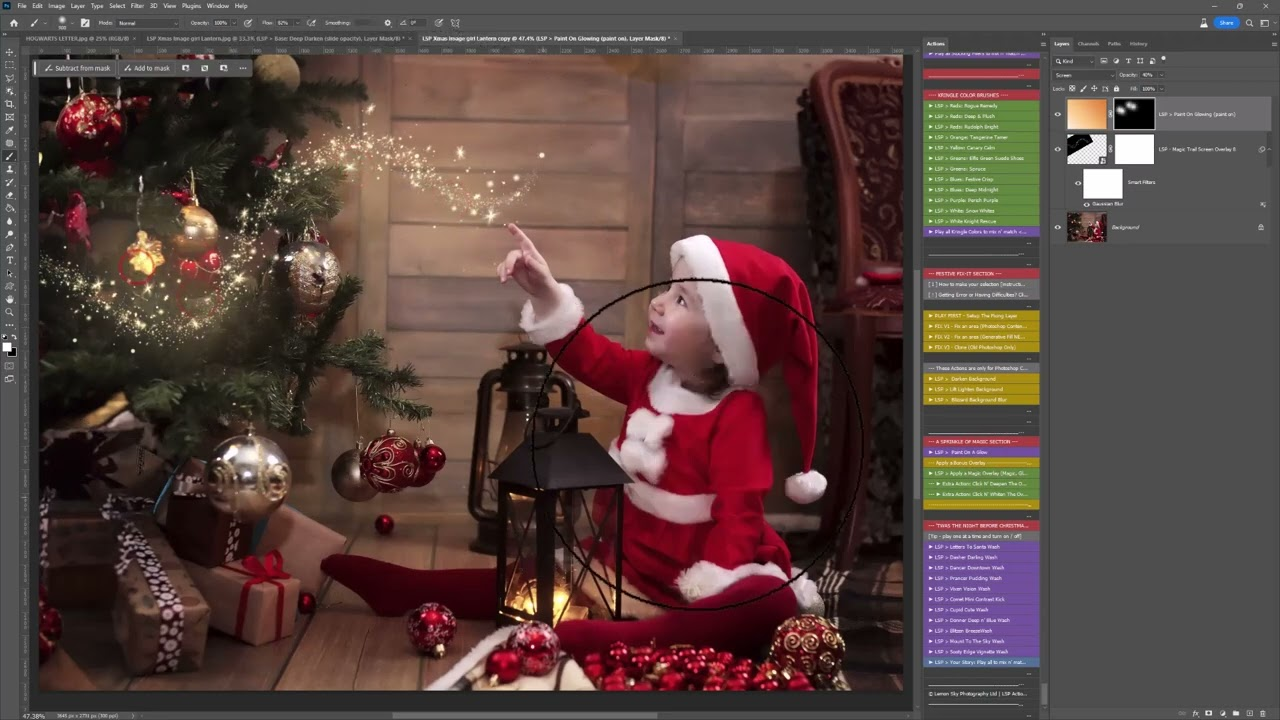This screenshot has width=1280, height=720.
Task: Click the foreground color swatch
Action: click(x=8, y=345)
